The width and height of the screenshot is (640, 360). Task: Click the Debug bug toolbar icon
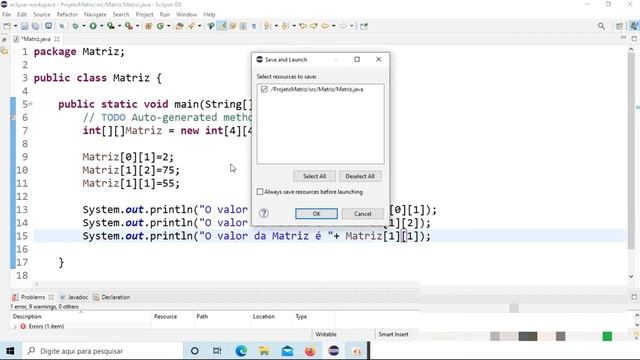point(76,26)
